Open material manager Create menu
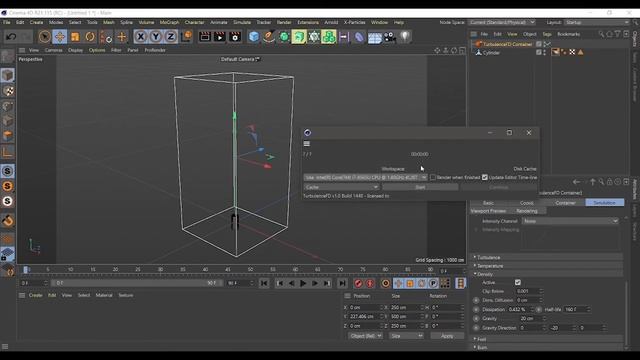The image size is (640, 360). tap(36, 295)
